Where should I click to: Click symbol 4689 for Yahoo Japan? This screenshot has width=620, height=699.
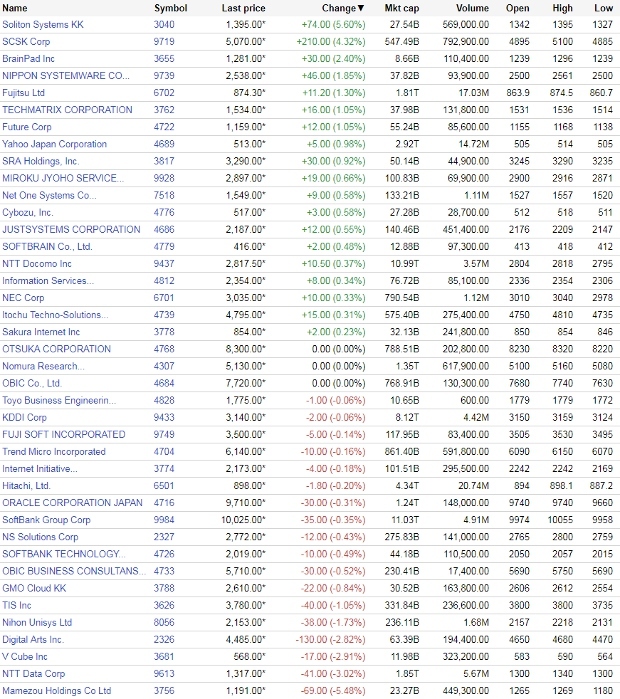tap(164, 144)
